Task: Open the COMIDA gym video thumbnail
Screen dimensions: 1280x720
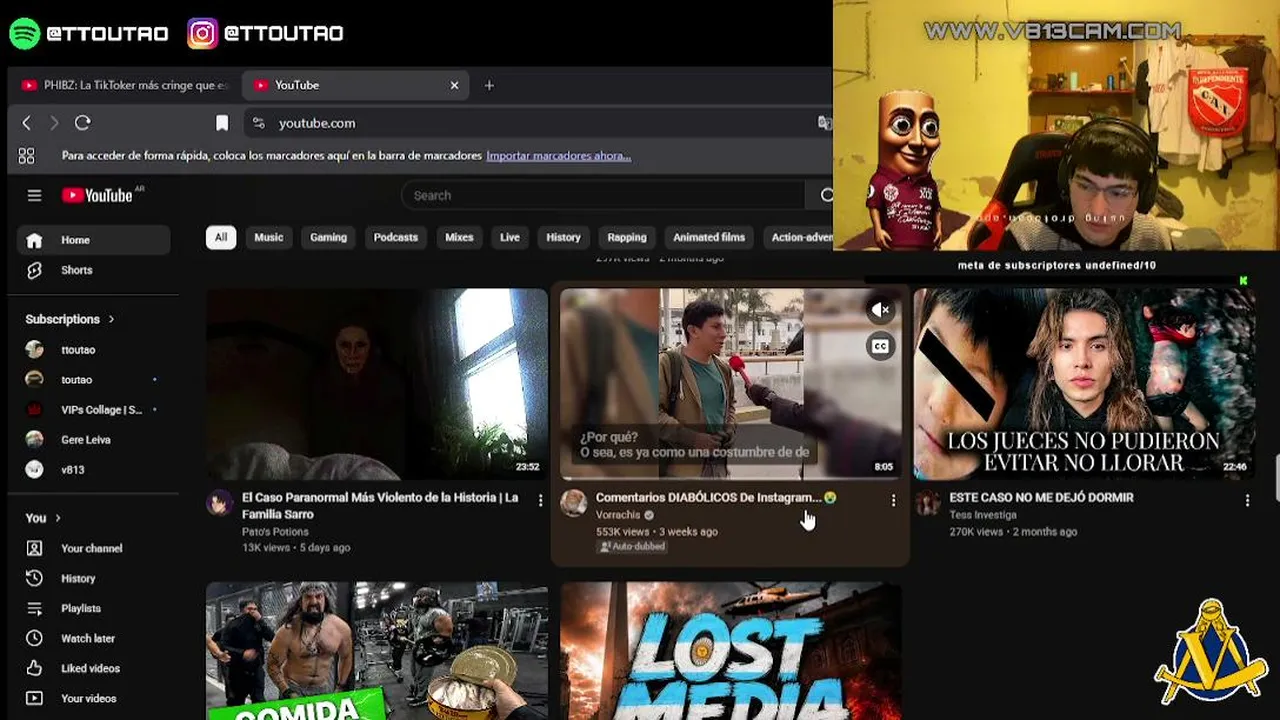Action: click(x=377, y=651)
